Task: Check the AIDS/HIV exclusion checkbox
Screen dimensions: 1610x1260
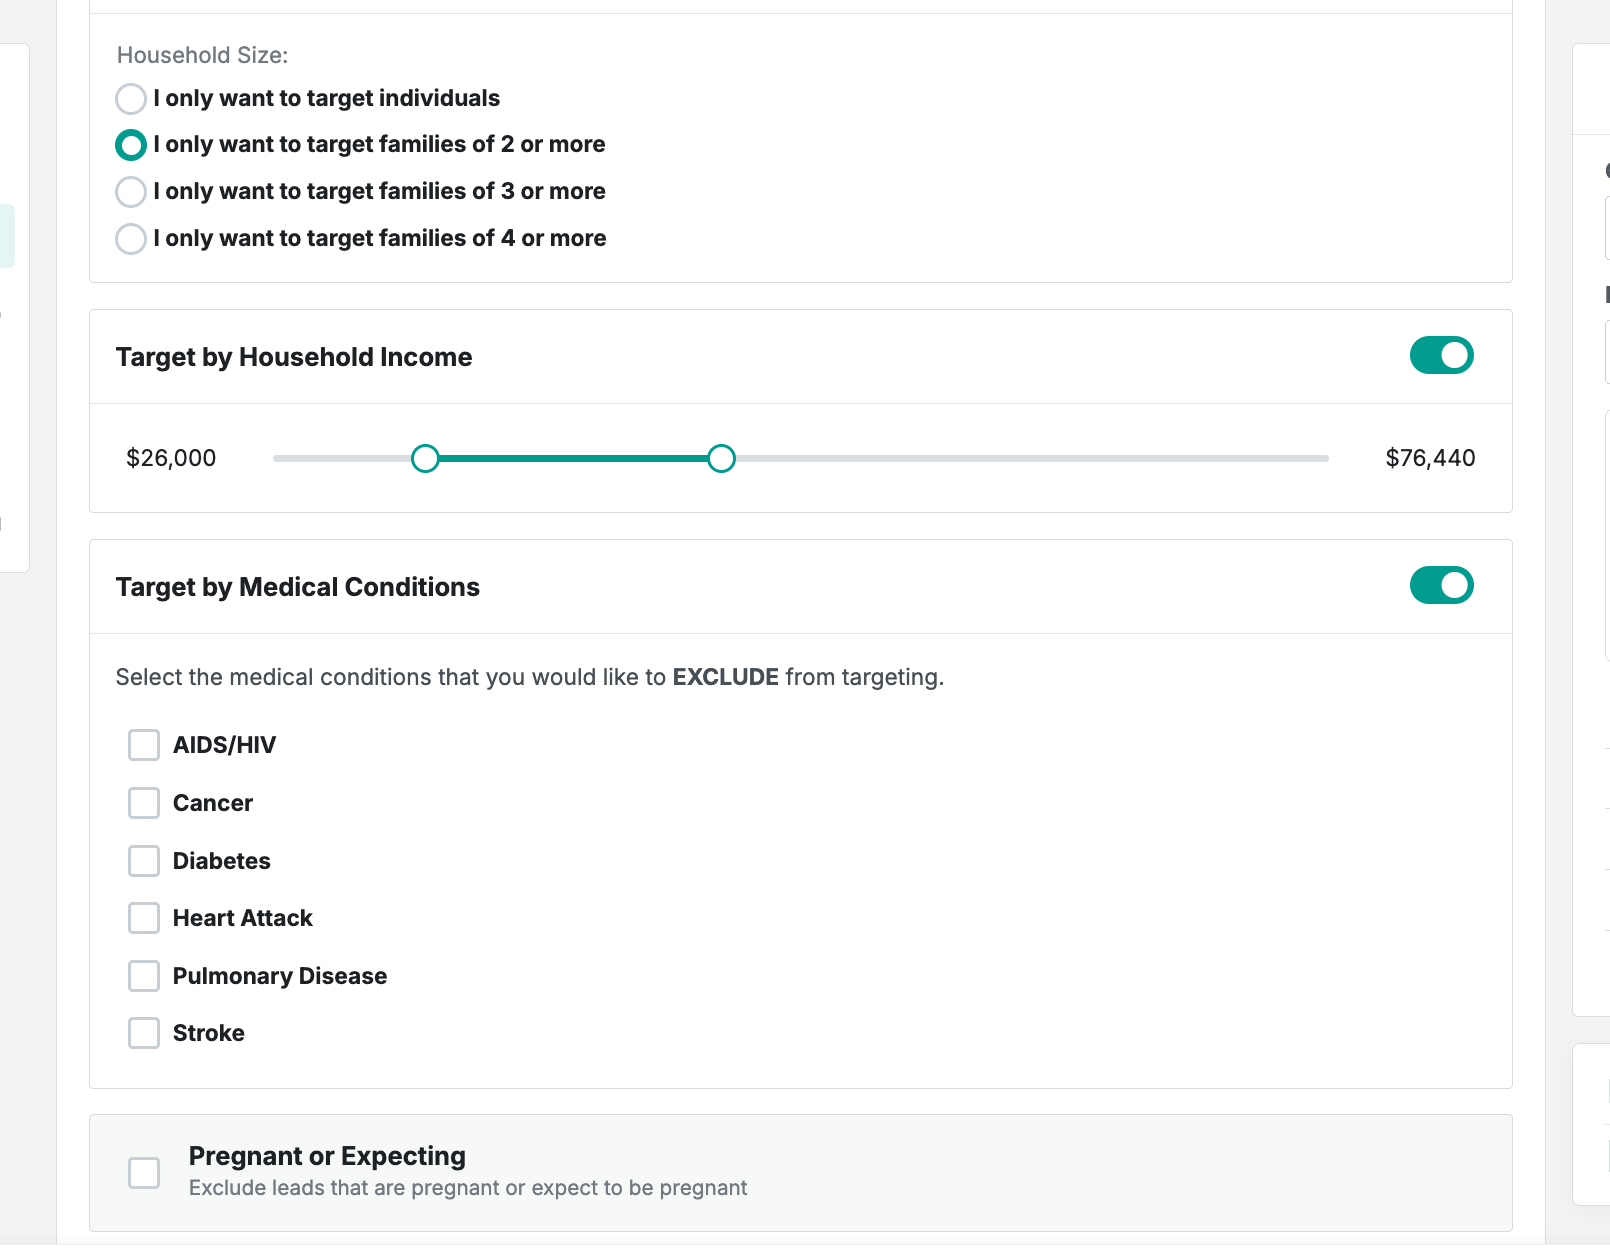Action: (x=144, y=745)
